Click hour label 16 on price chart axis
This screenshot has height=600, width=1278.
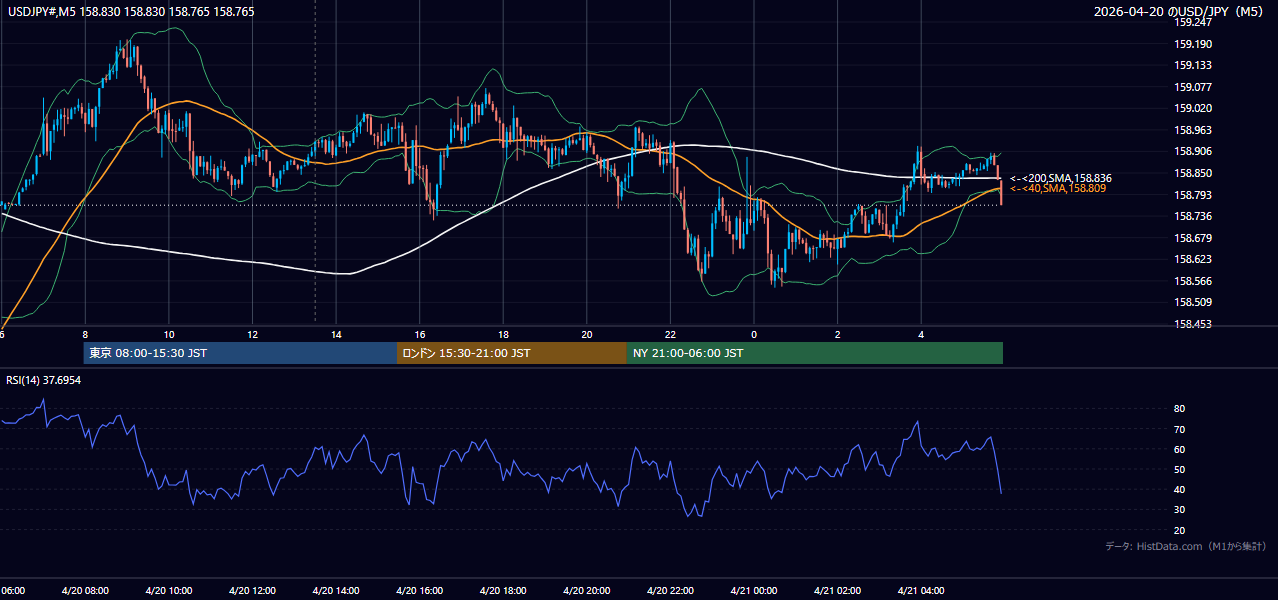[420, 335]
